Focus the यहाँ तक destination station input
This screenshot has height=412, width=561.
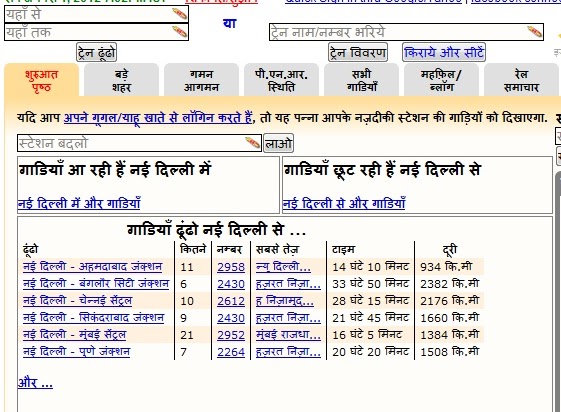pos(96,32)
